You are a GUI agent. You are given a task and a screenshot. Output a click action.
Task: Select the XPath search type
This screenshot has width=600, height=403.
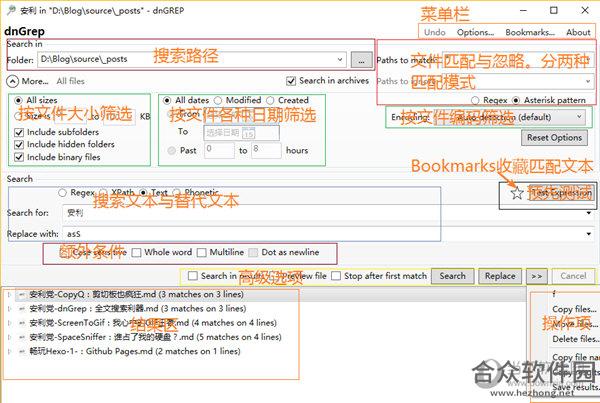[x=103, y=193]
